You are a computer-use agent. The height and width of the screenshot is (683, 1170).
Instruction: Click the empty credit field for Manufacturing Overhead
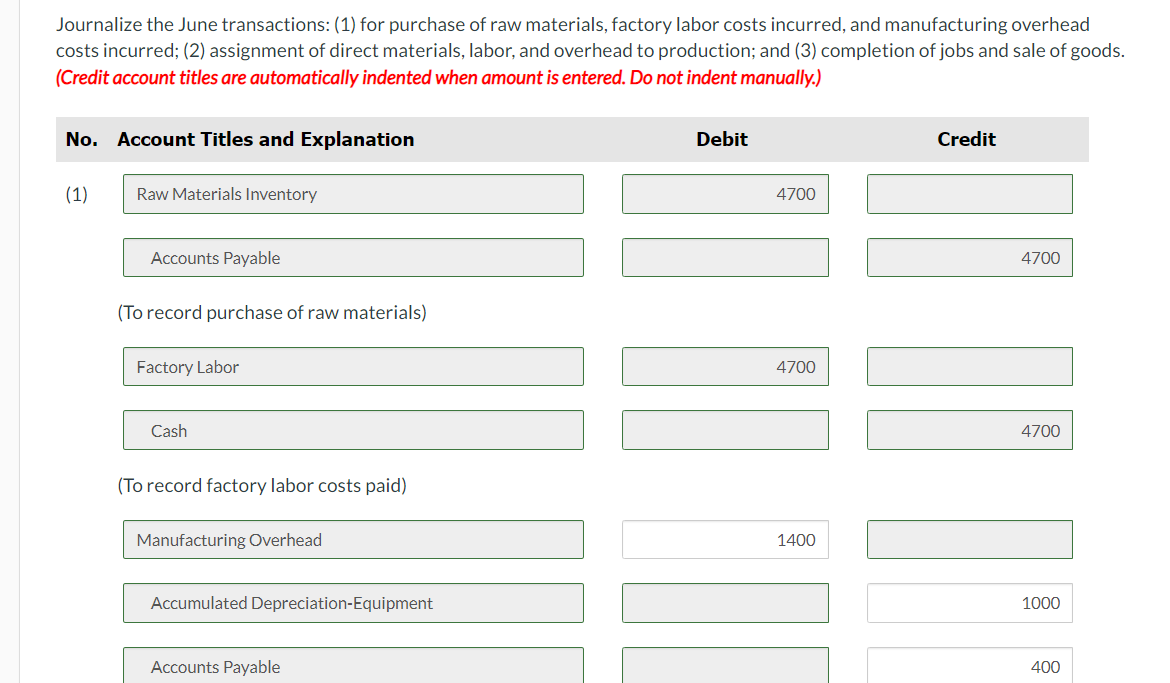coord(969,540)
